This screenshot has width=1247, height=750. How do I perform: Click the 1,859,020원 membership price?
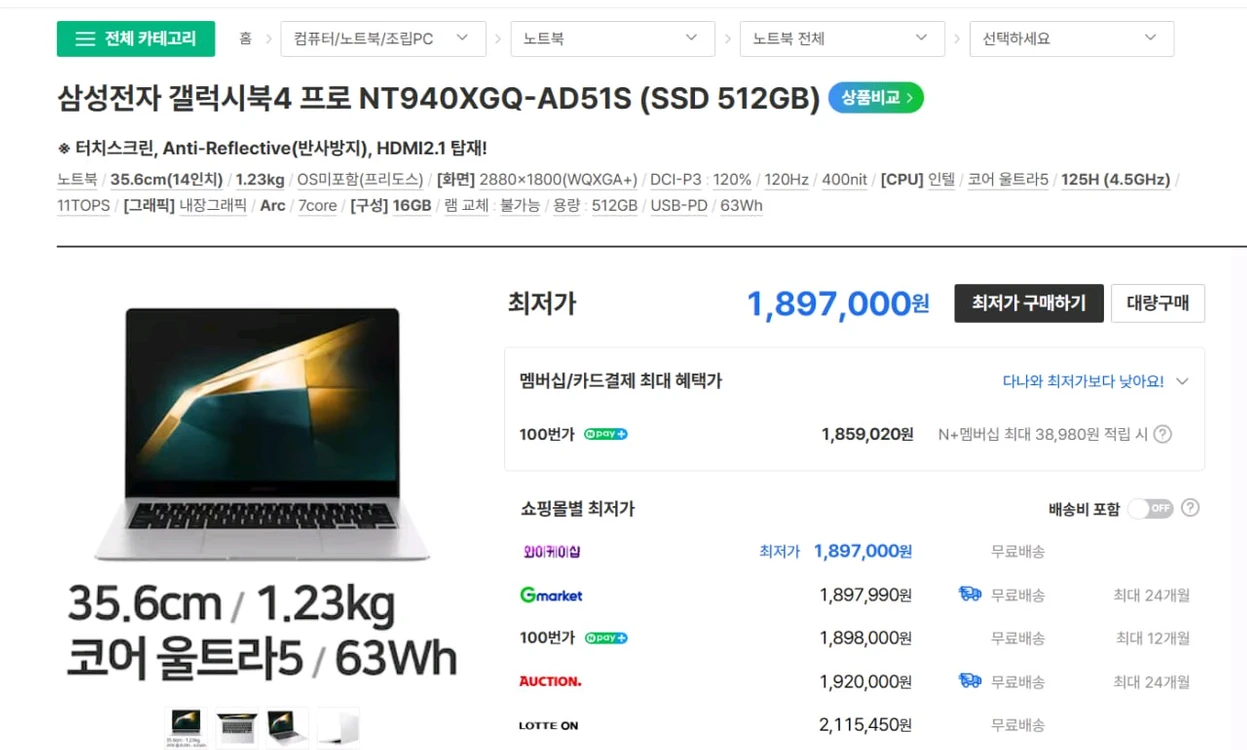click(x=867, y=434)
